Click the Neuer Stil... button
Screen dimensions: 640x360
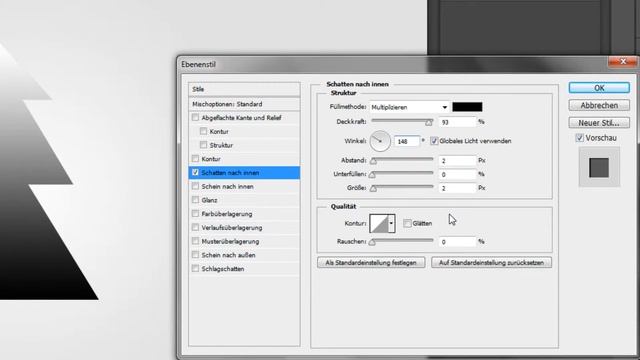click(599, 122)
